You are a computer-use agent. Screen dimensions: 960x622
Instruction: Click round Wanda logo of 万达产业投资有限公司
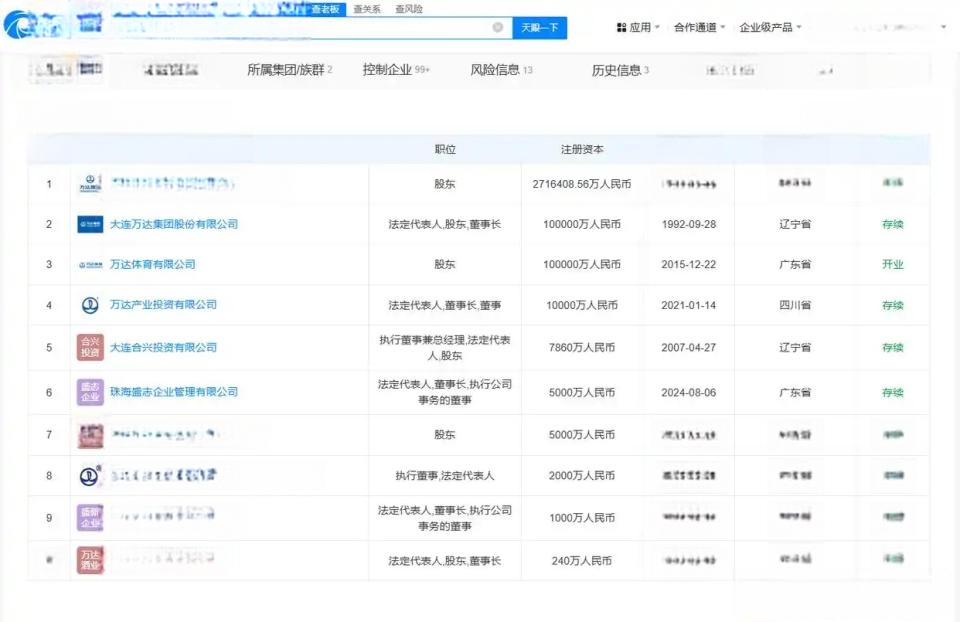(90, 305)
